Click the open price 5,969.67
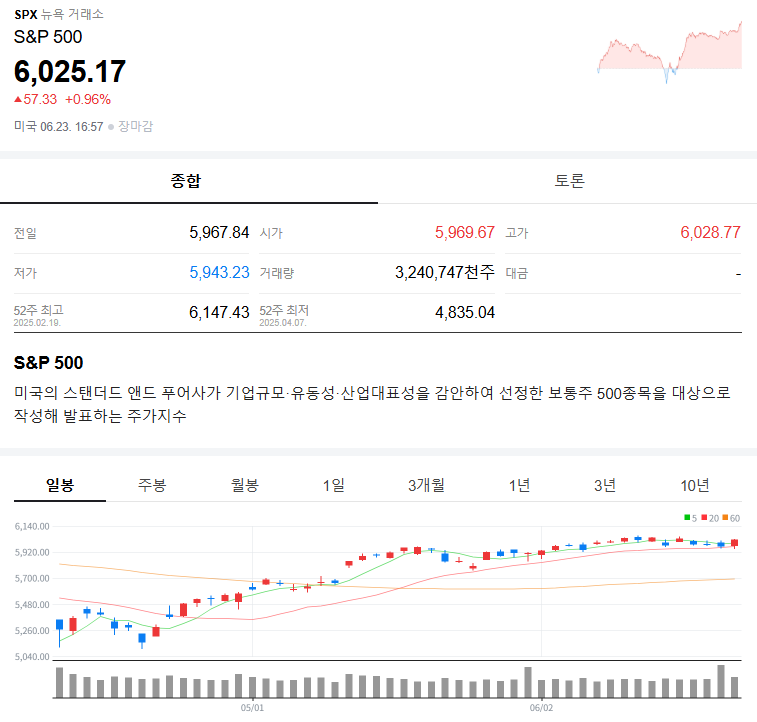Image resolution: width=757 pixels, height=722 pixels. pyautogui.click(x=465, y=233)
